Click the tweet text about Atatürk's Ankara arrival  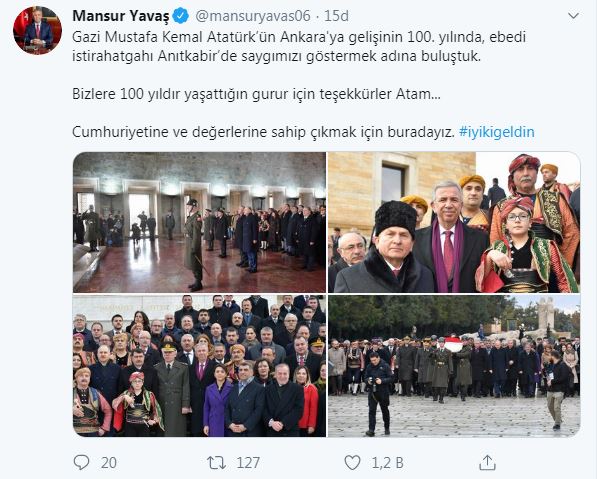click(299, 46)
